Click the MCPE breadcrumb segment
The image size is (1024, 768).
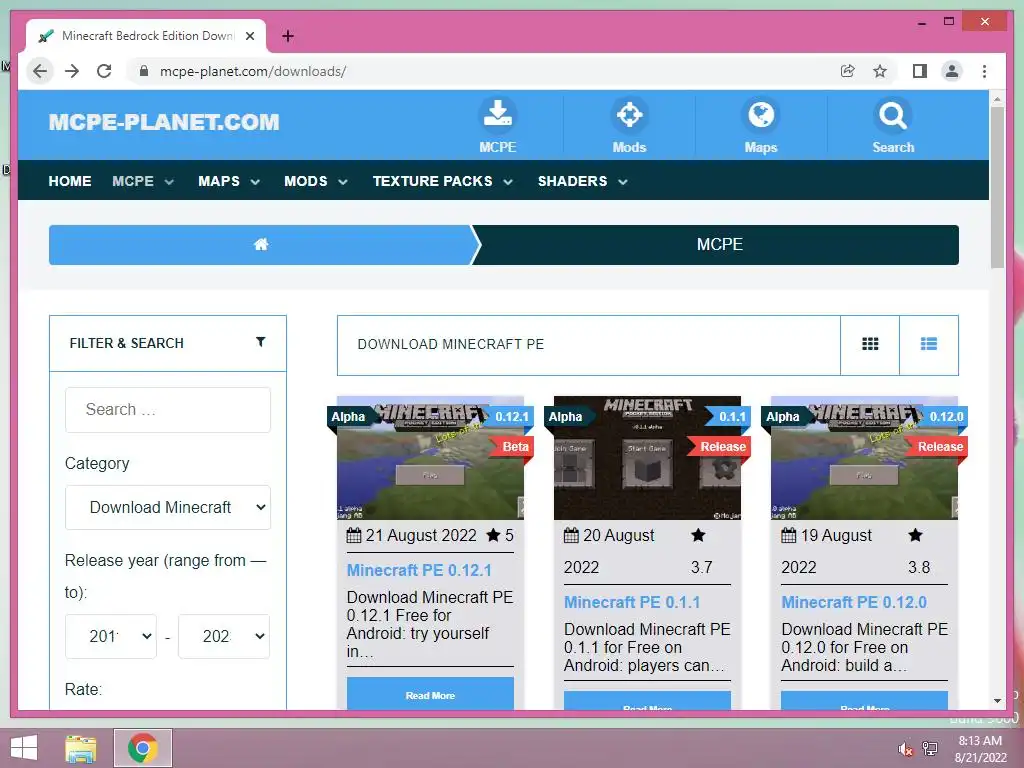pos(720,244)
